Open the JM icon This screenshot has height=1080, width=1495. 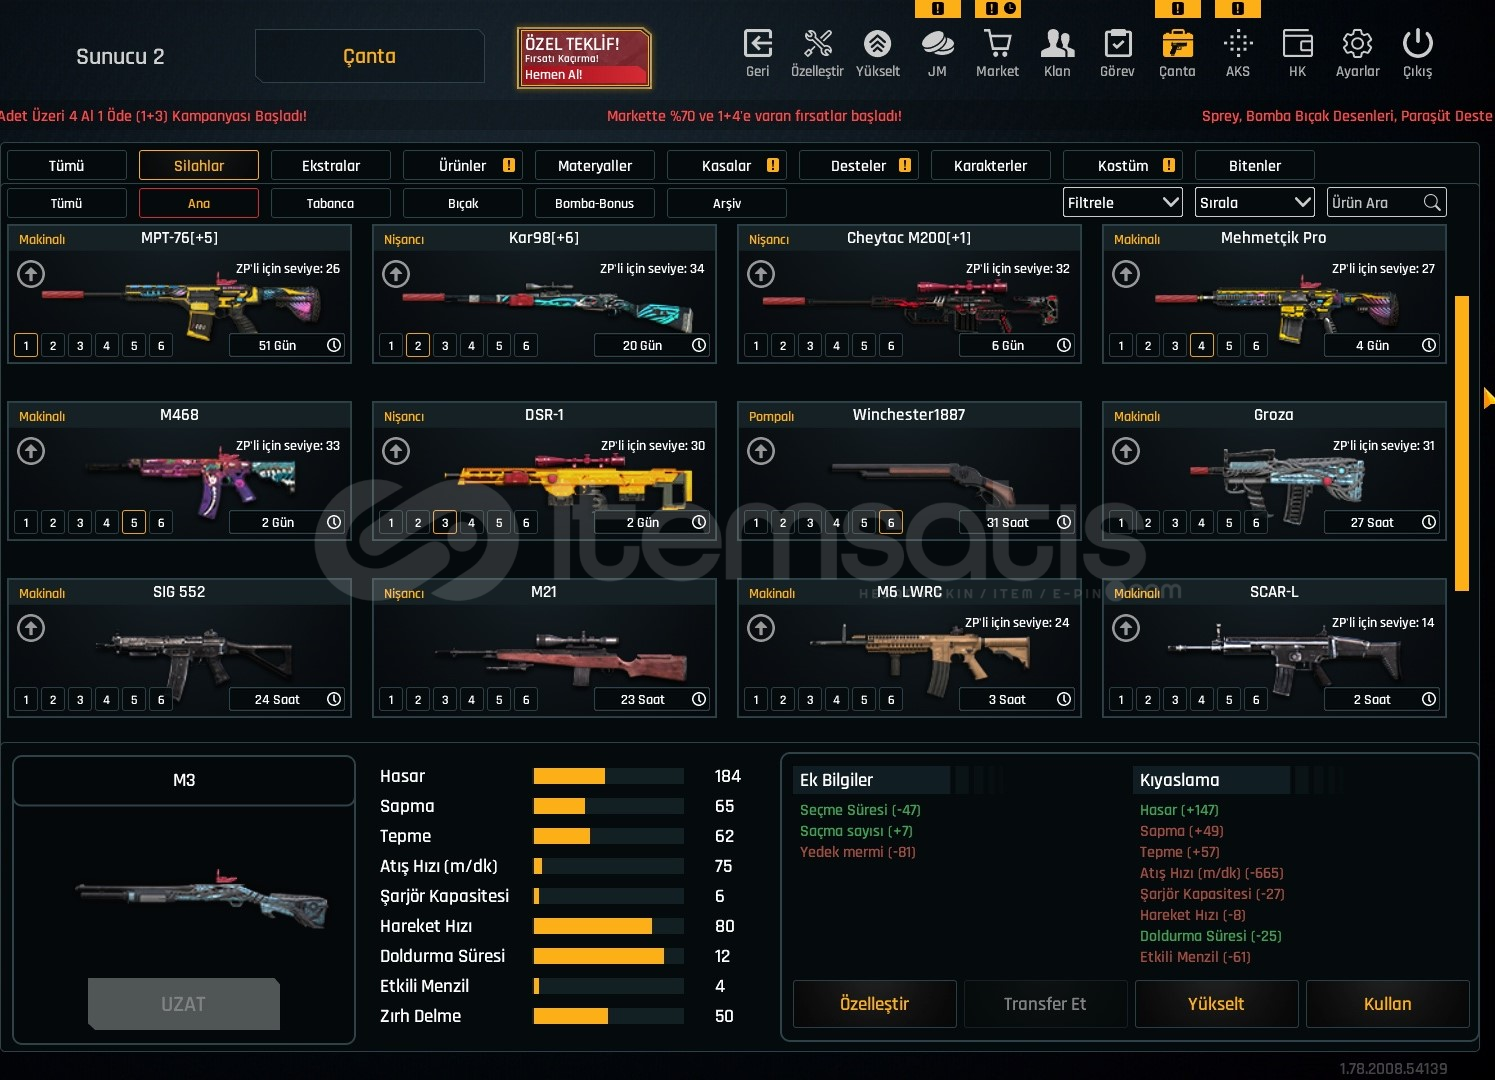pyautogui.click(x=937, y=44)
